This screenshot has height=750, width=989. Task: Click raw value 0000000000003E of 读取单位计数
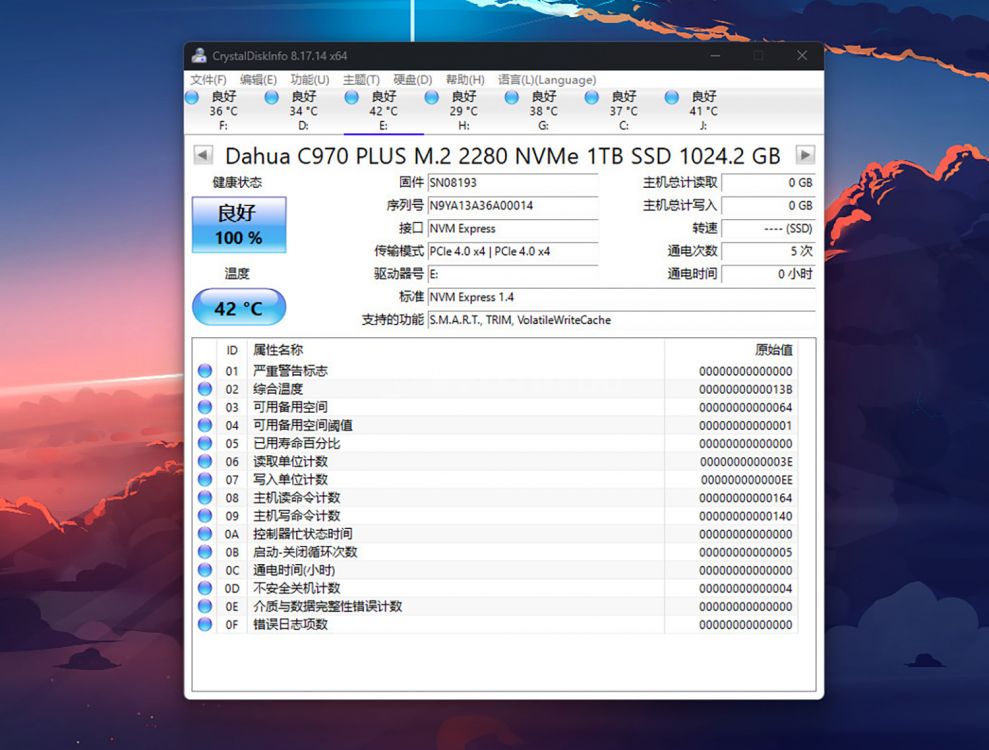coord(746,462)
